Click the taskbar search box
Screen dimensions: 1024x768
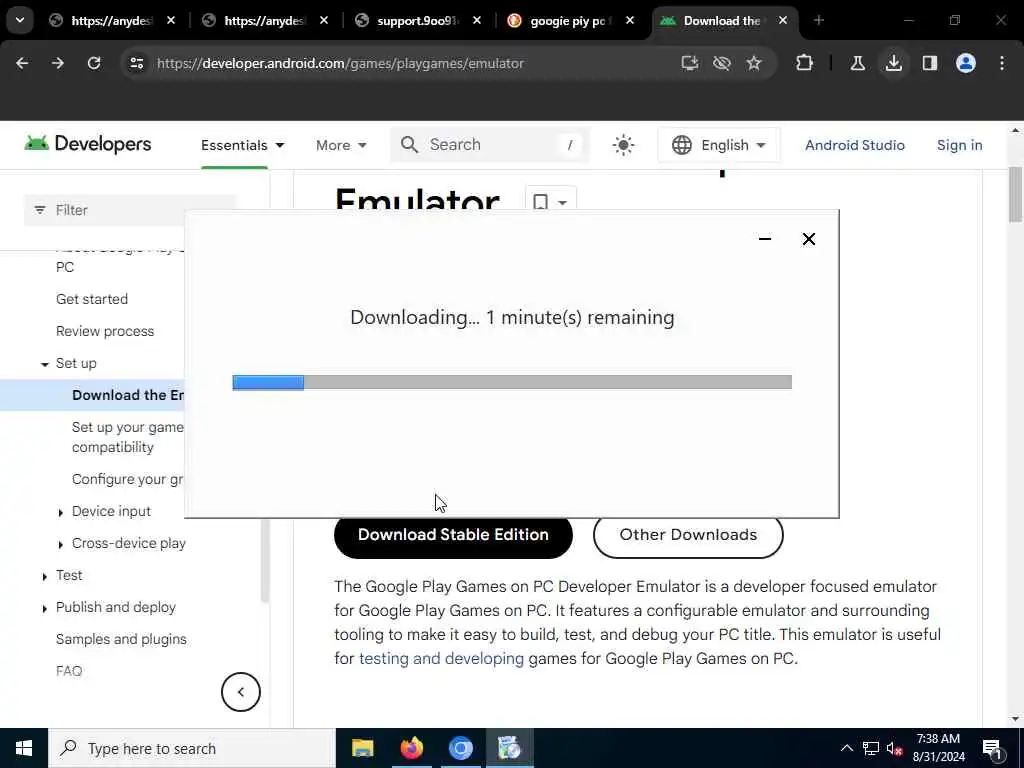[x=191, y=748]
